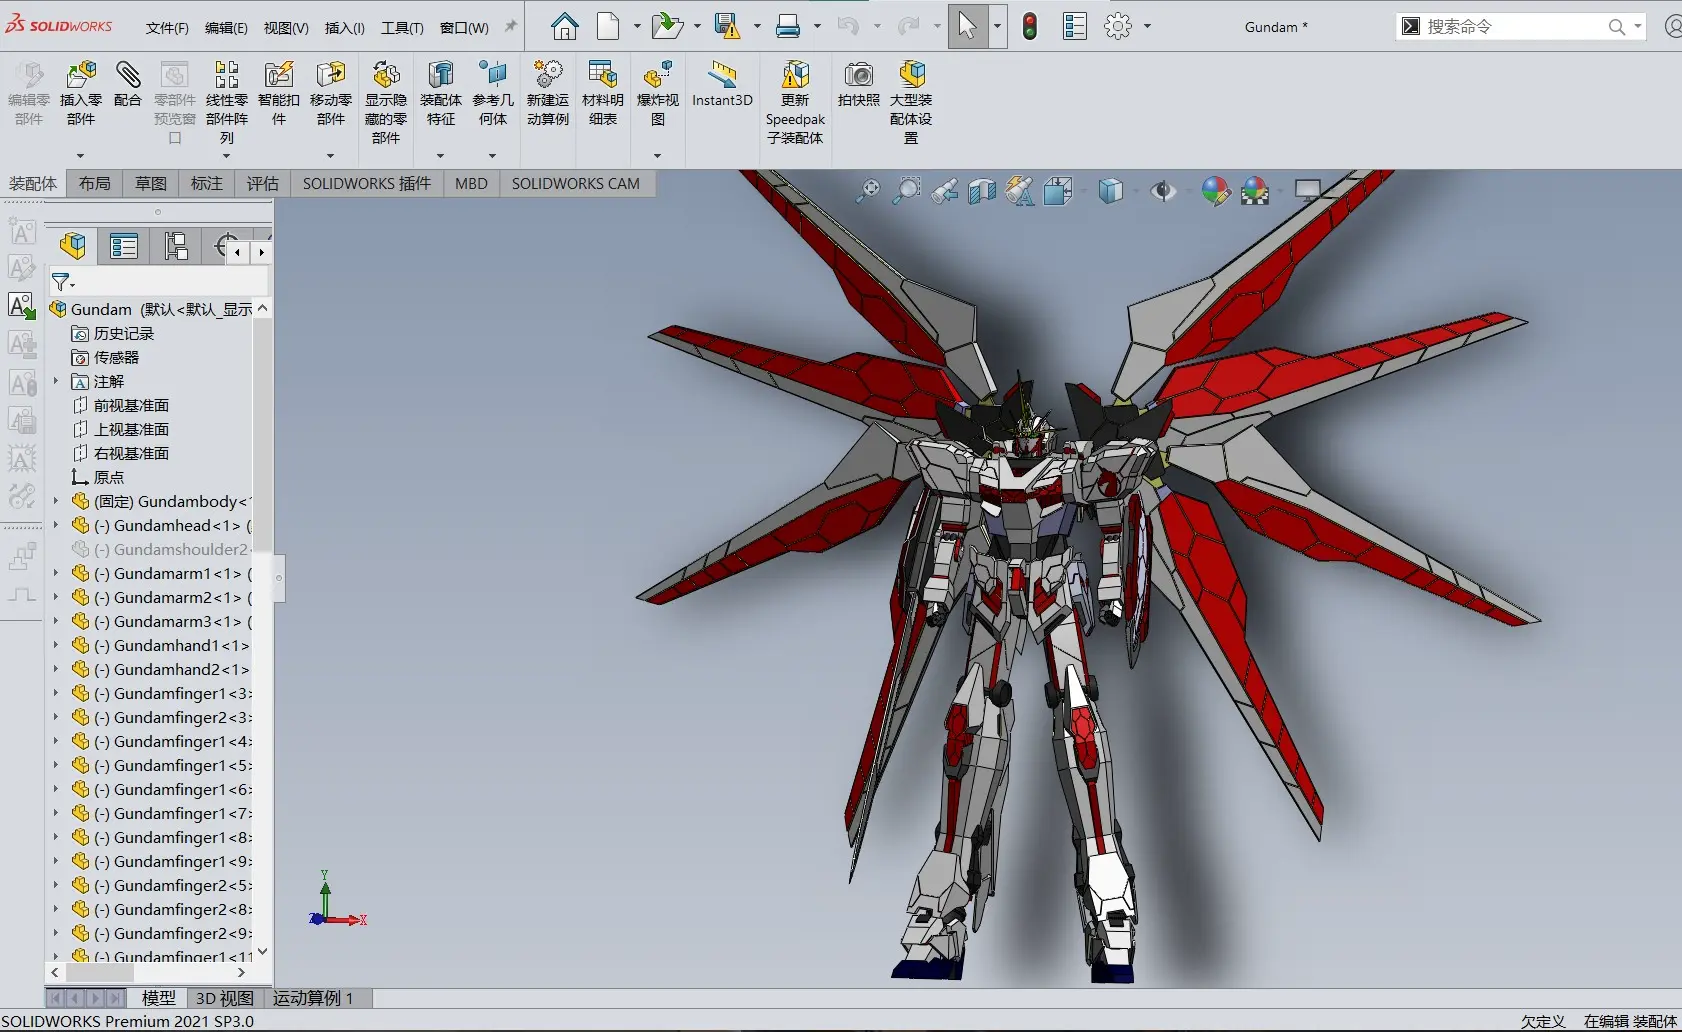Click Zoom to Fit in view toolbar
The image size is (1682, 1032).
point(868,190)
